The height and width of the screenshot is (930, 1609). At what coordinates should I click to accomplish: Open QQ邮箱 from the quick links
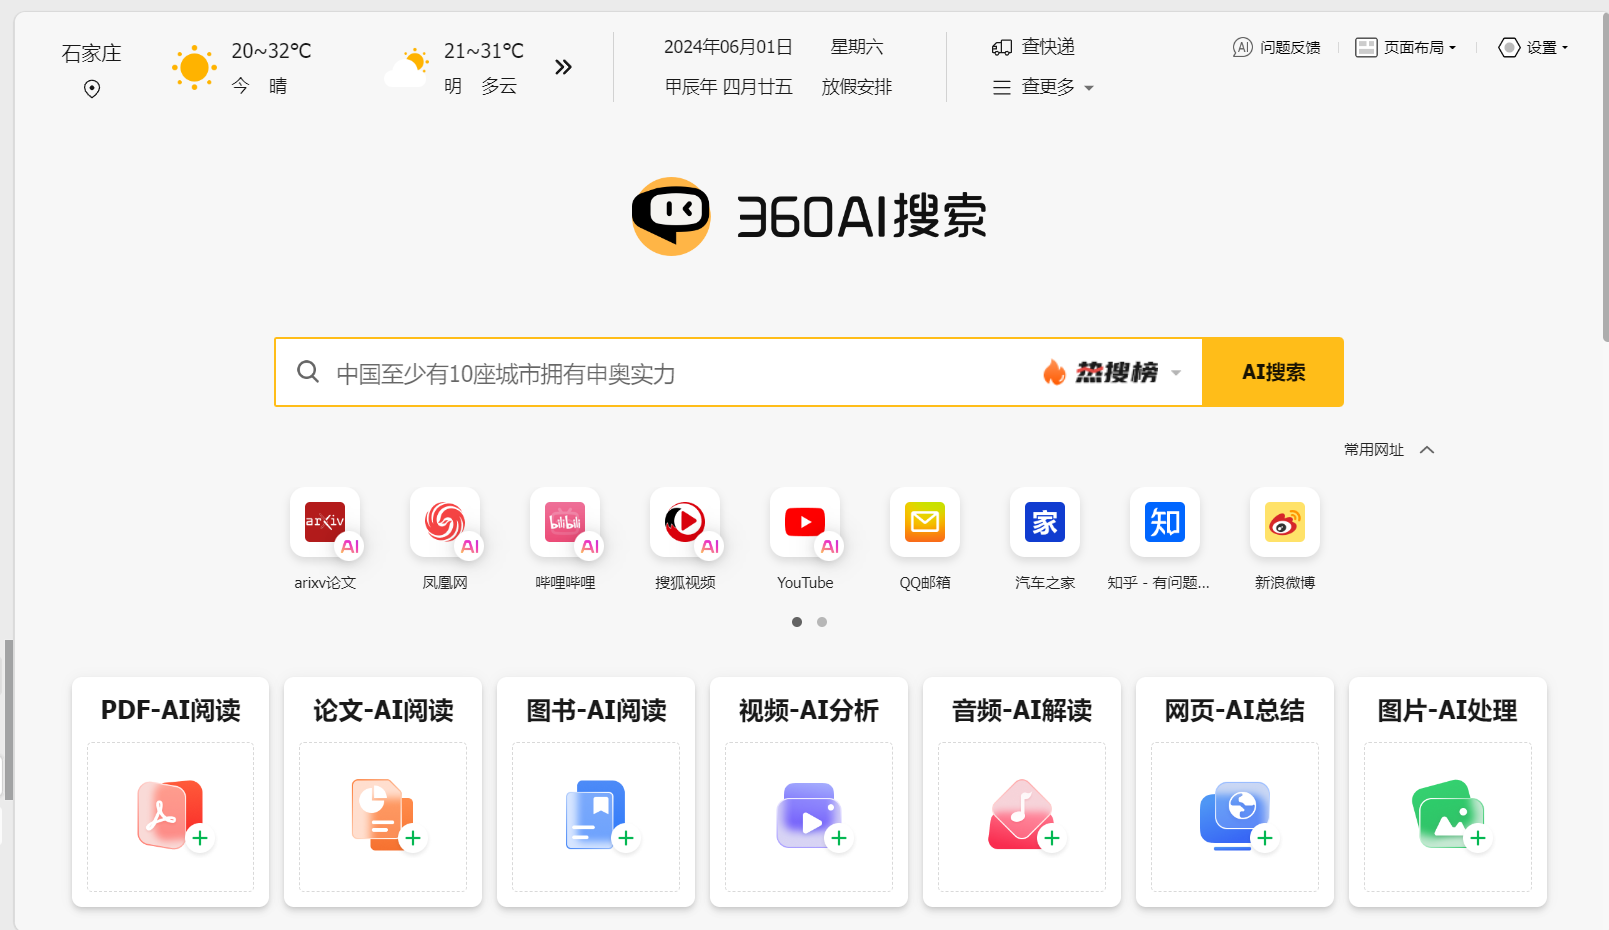(924, 522)
